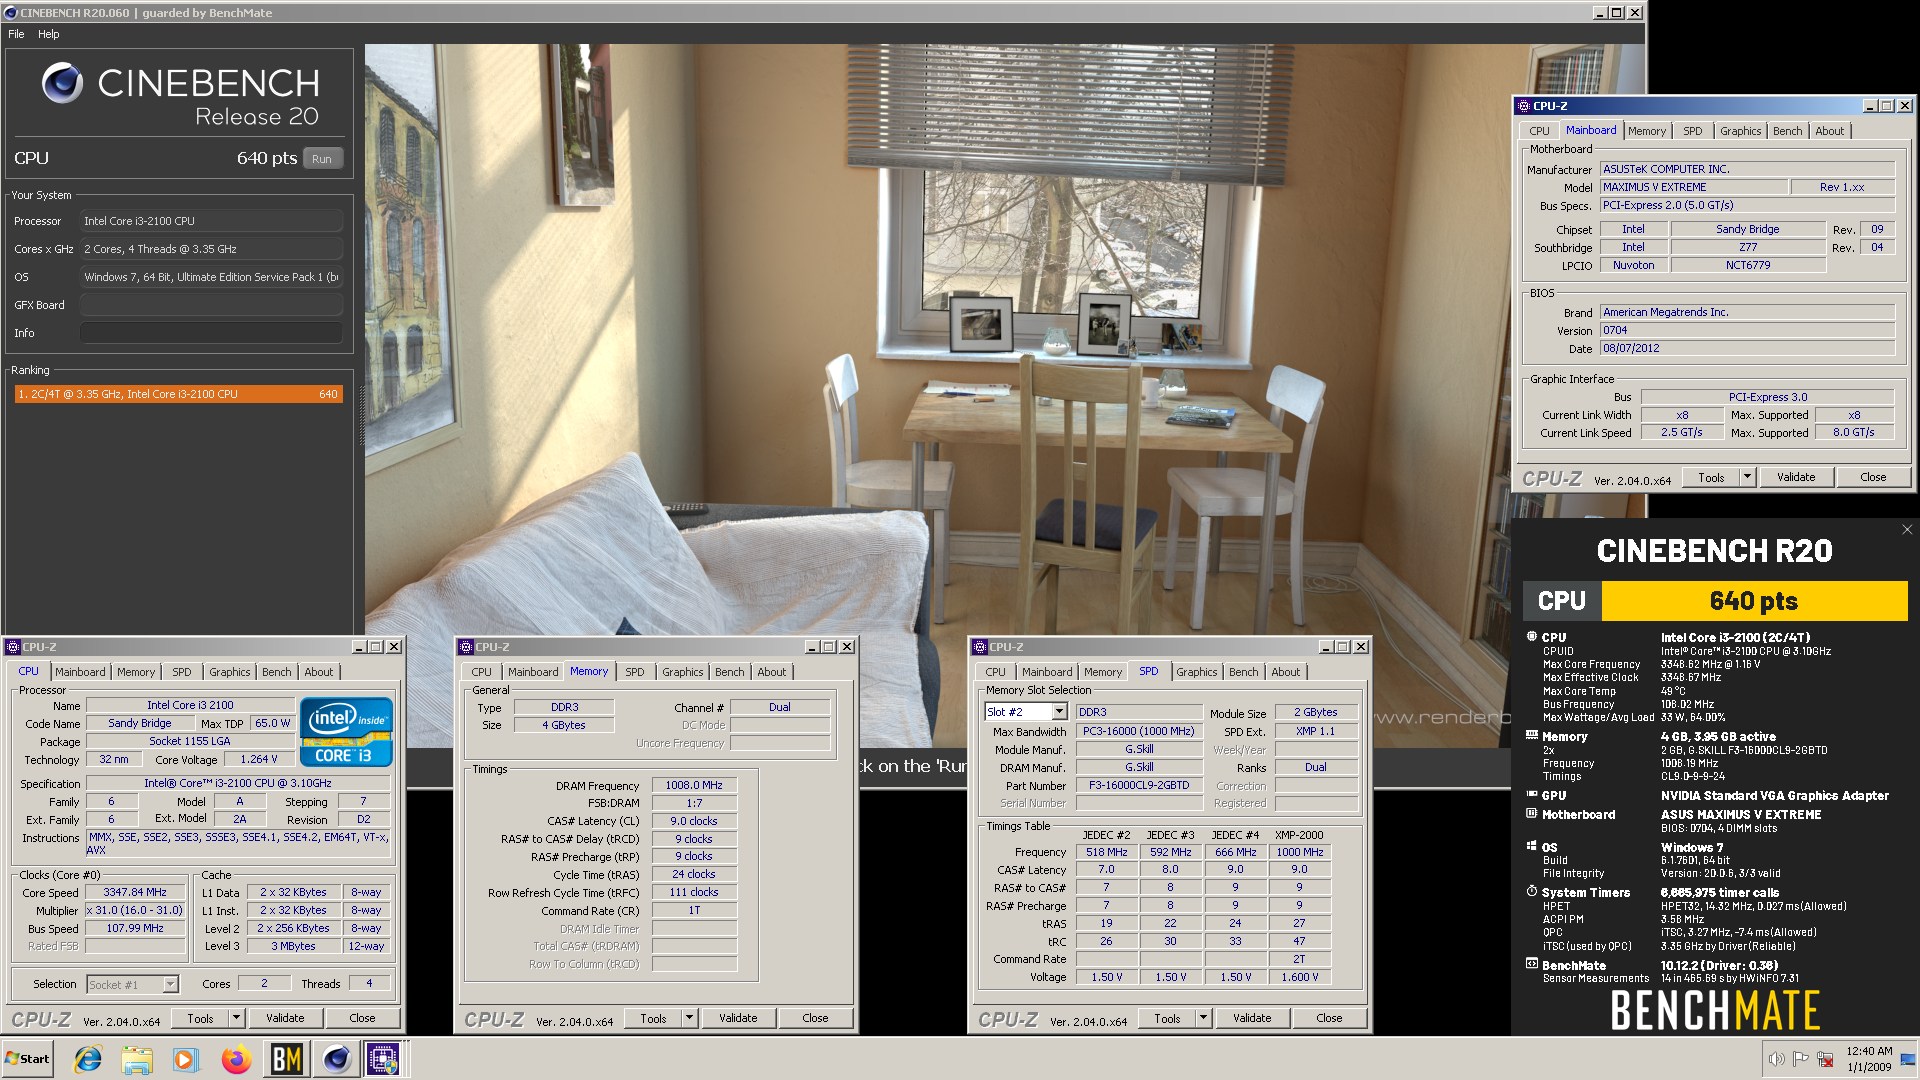This screenshot has height=1080, width=1920.
Task: Click the BIOS Version field 0704
Action: click(1747, 330)
